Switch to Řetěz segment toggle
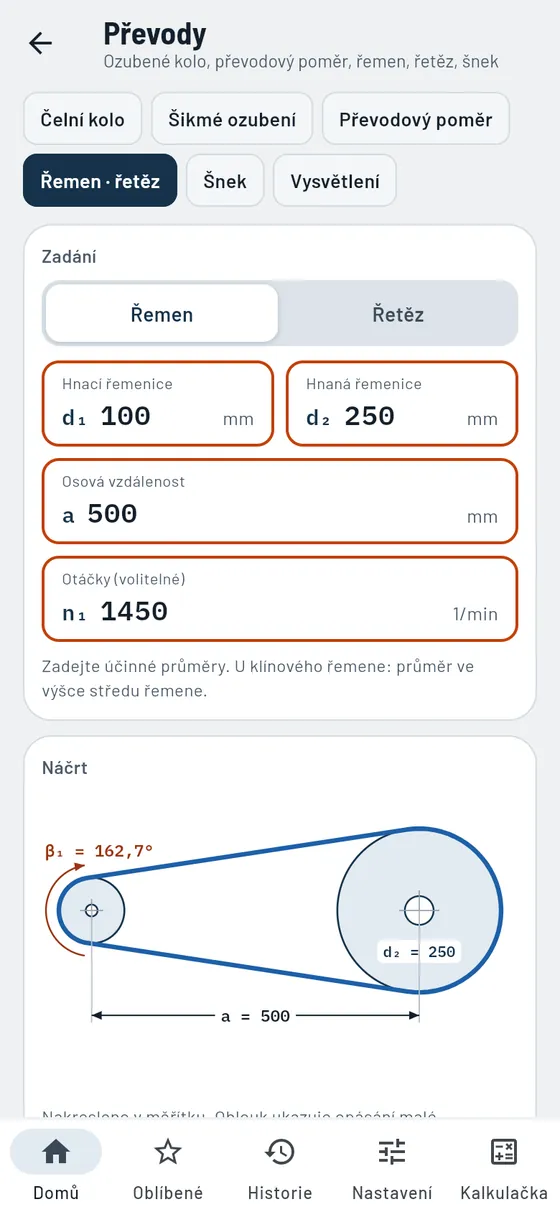The height and width of the screenshot is (1212, 560). pos(398,314)
